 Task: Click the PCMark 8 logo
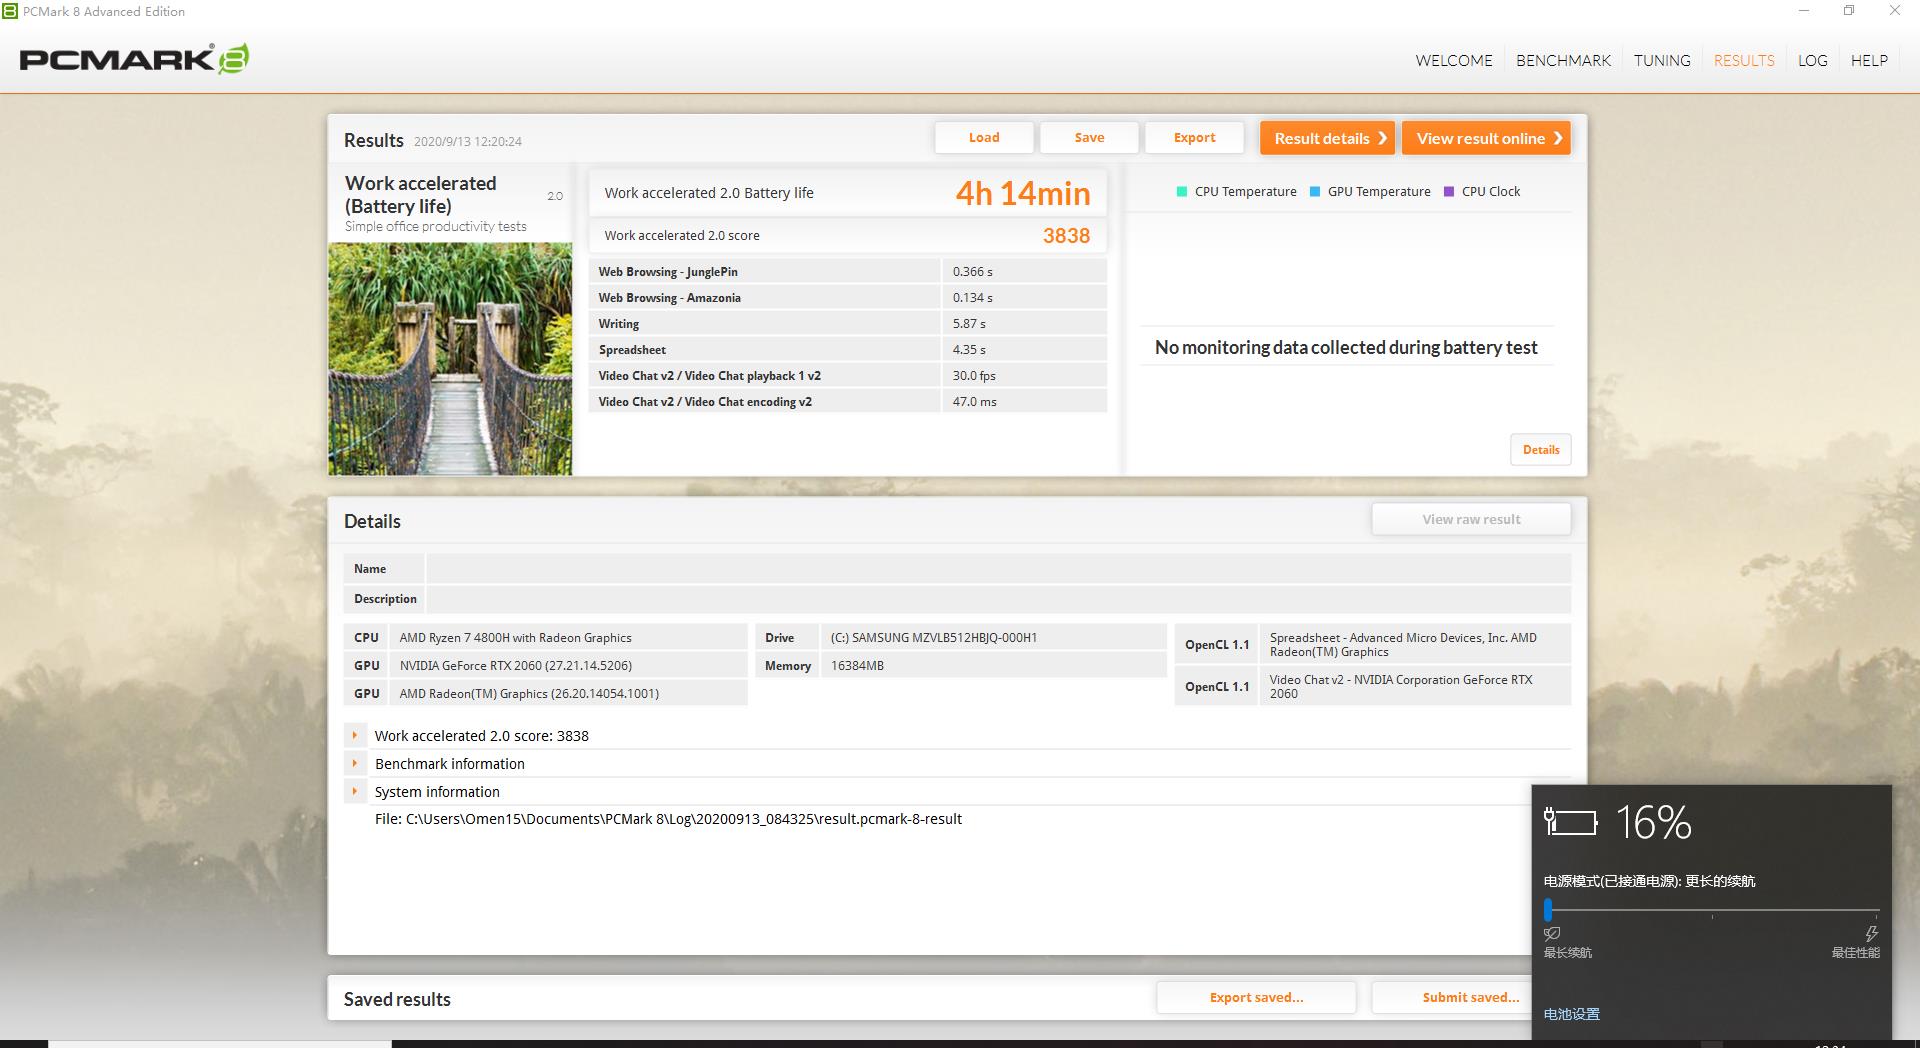tap(134, 60)
